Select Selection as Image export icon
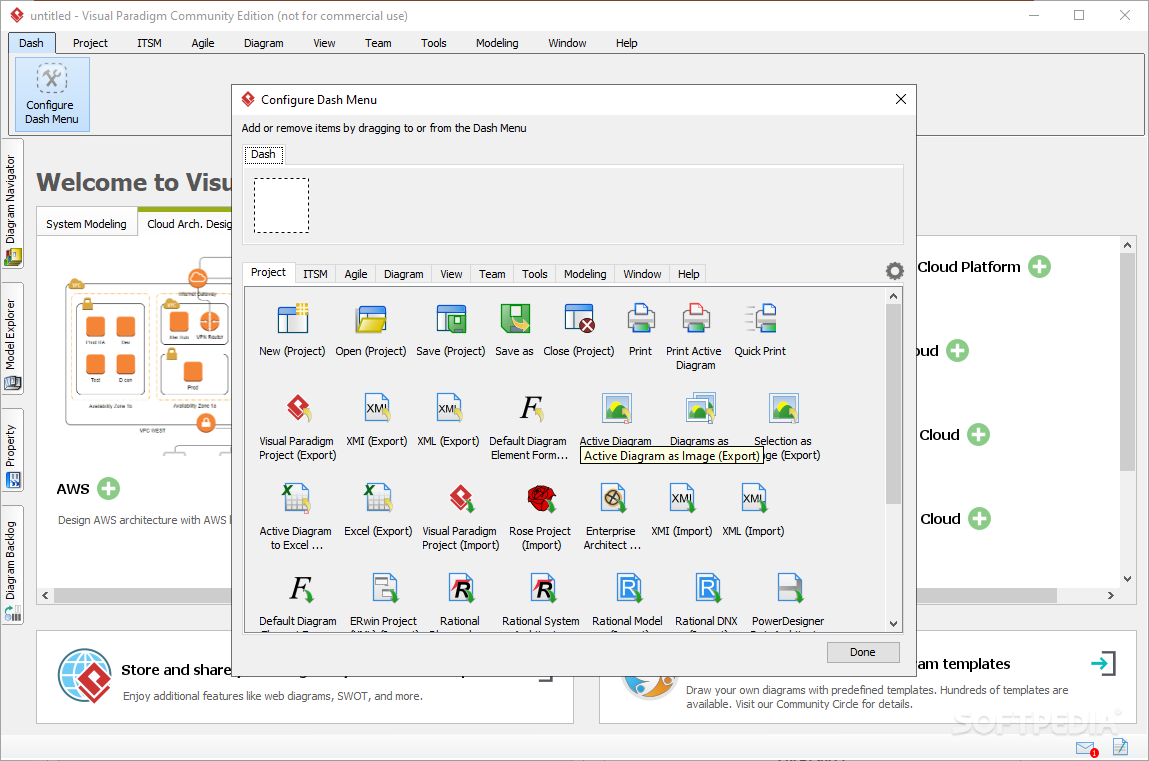The width and height of the screenshot is (1149, 761). (783, 409)
